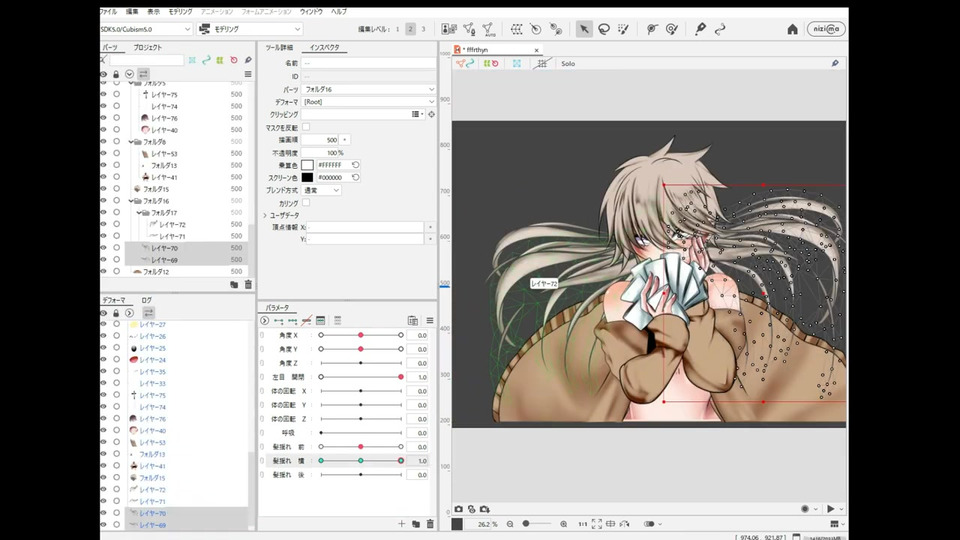Set edit level to 1

pos(397,29)
